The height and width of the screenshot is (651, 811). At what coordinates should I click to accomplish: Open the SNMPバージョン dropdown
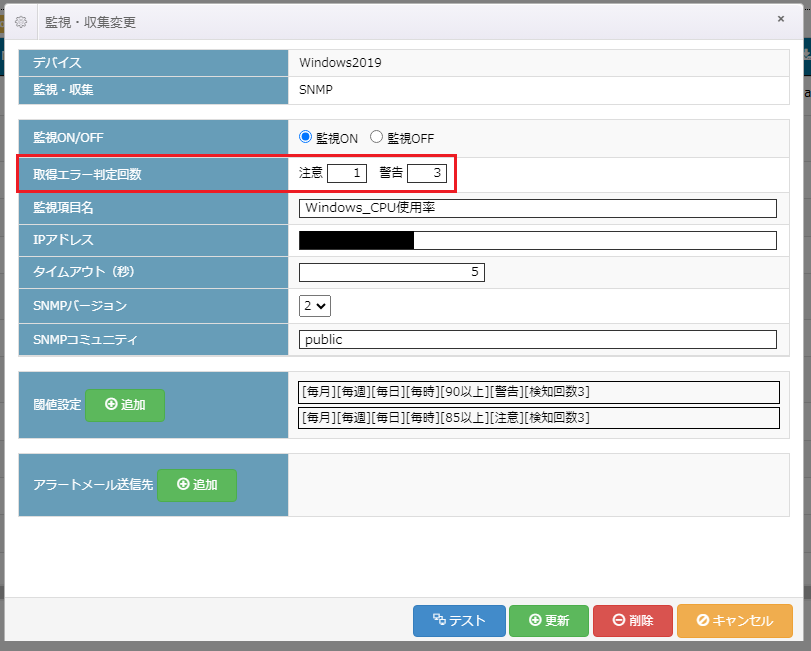tap(314, 306)
